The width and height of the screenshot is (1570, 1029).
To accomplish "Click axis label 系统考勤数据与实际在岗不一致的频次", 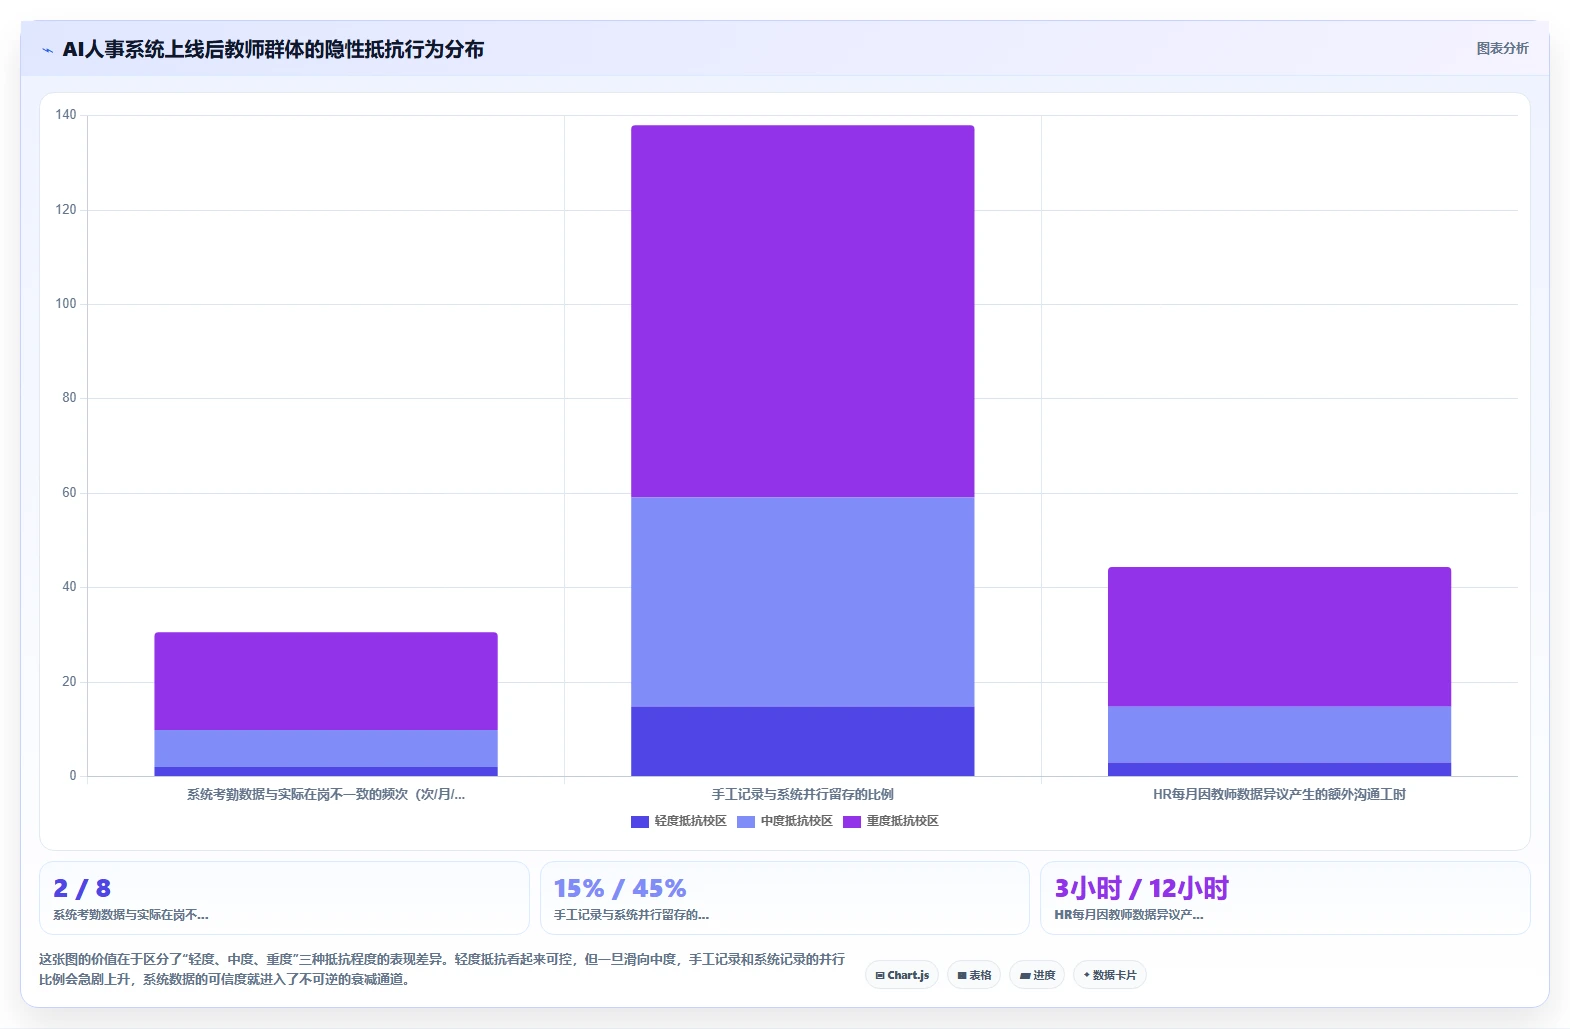I will click(326, 794).
